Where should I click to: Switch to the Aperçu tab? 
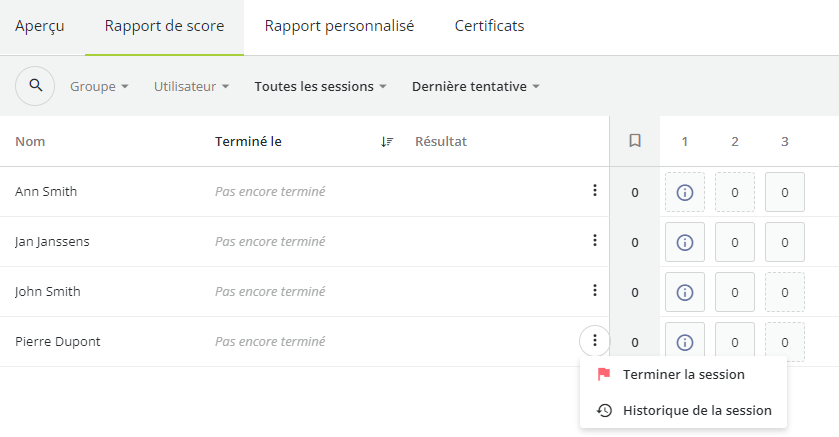click(40, 26)
